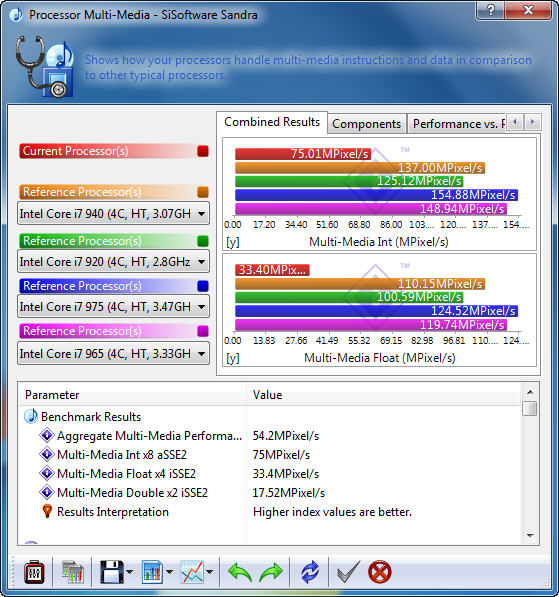Open the Intel Core i7 965 dropdown
The width and height of the screenshot is (559, 597).
tap(113, 353)
